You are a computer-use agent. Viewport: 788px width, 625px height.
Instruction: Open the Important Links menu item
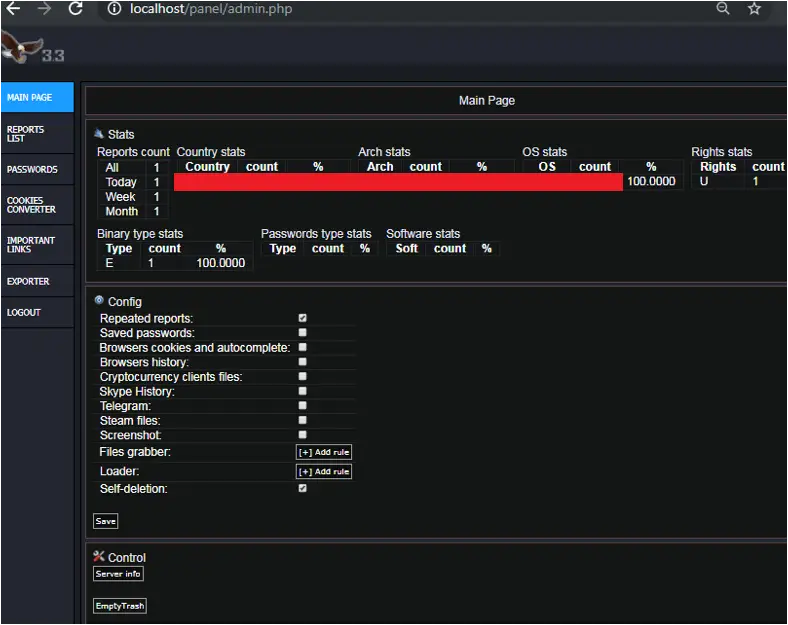[x=37, y=245]
